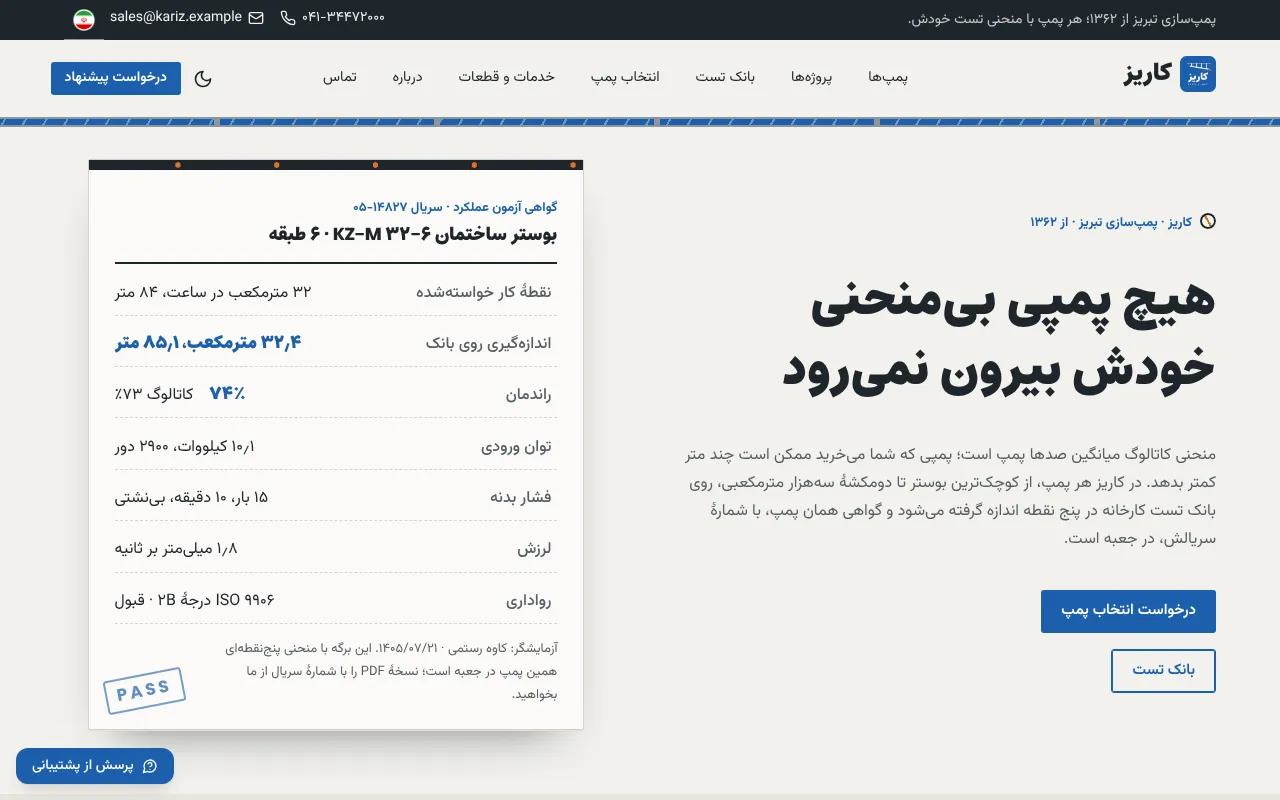Click value ۱۰٫۱ کیلووات، ۲۹۰۰ دور

[x=185, y=446]
